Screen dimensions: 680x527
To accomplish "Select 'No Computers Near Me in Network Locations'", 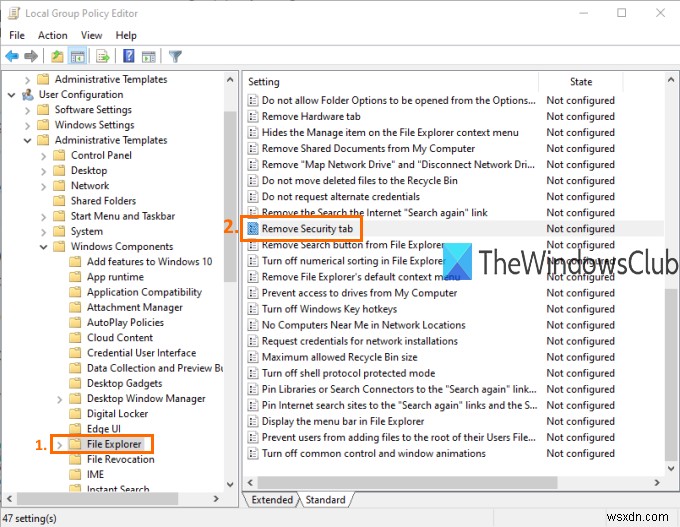I will tap(363, 325).
